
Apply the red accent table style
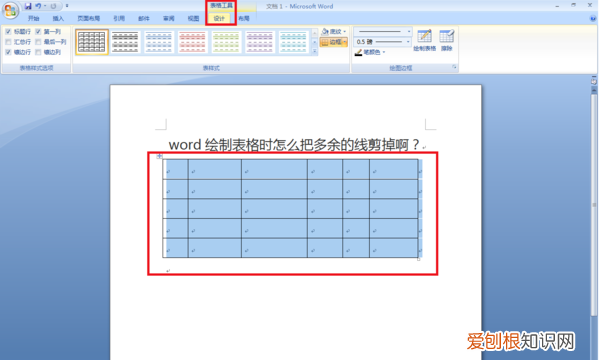click(192, 42)
